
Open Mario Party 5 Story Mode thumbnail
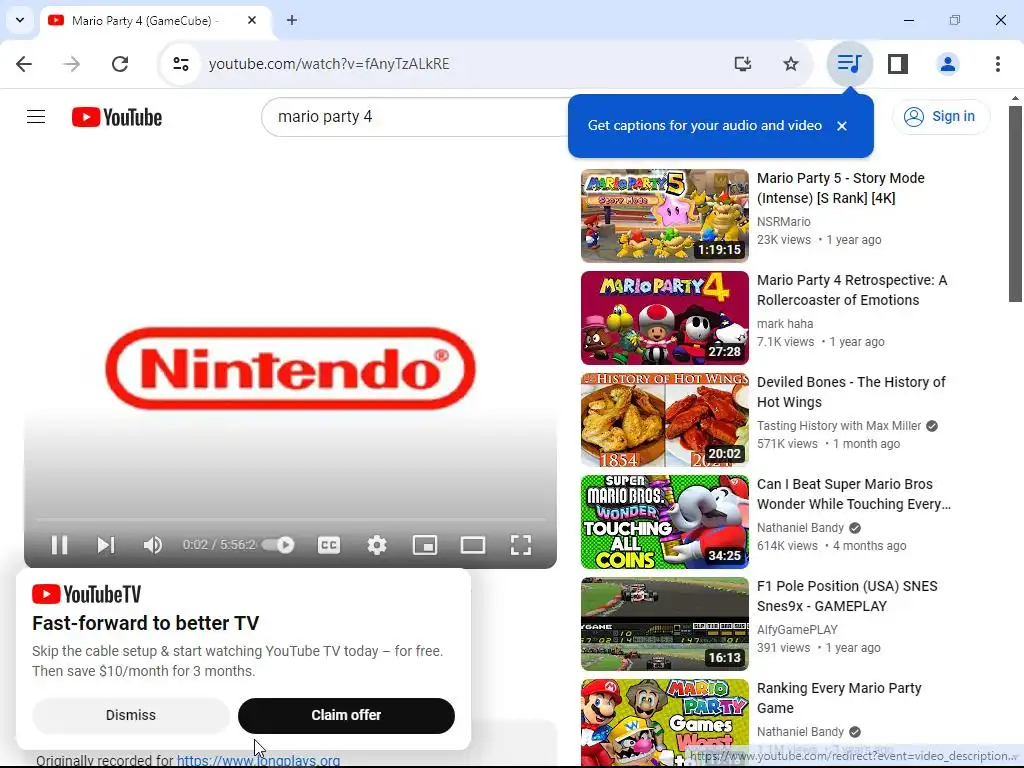665,216
